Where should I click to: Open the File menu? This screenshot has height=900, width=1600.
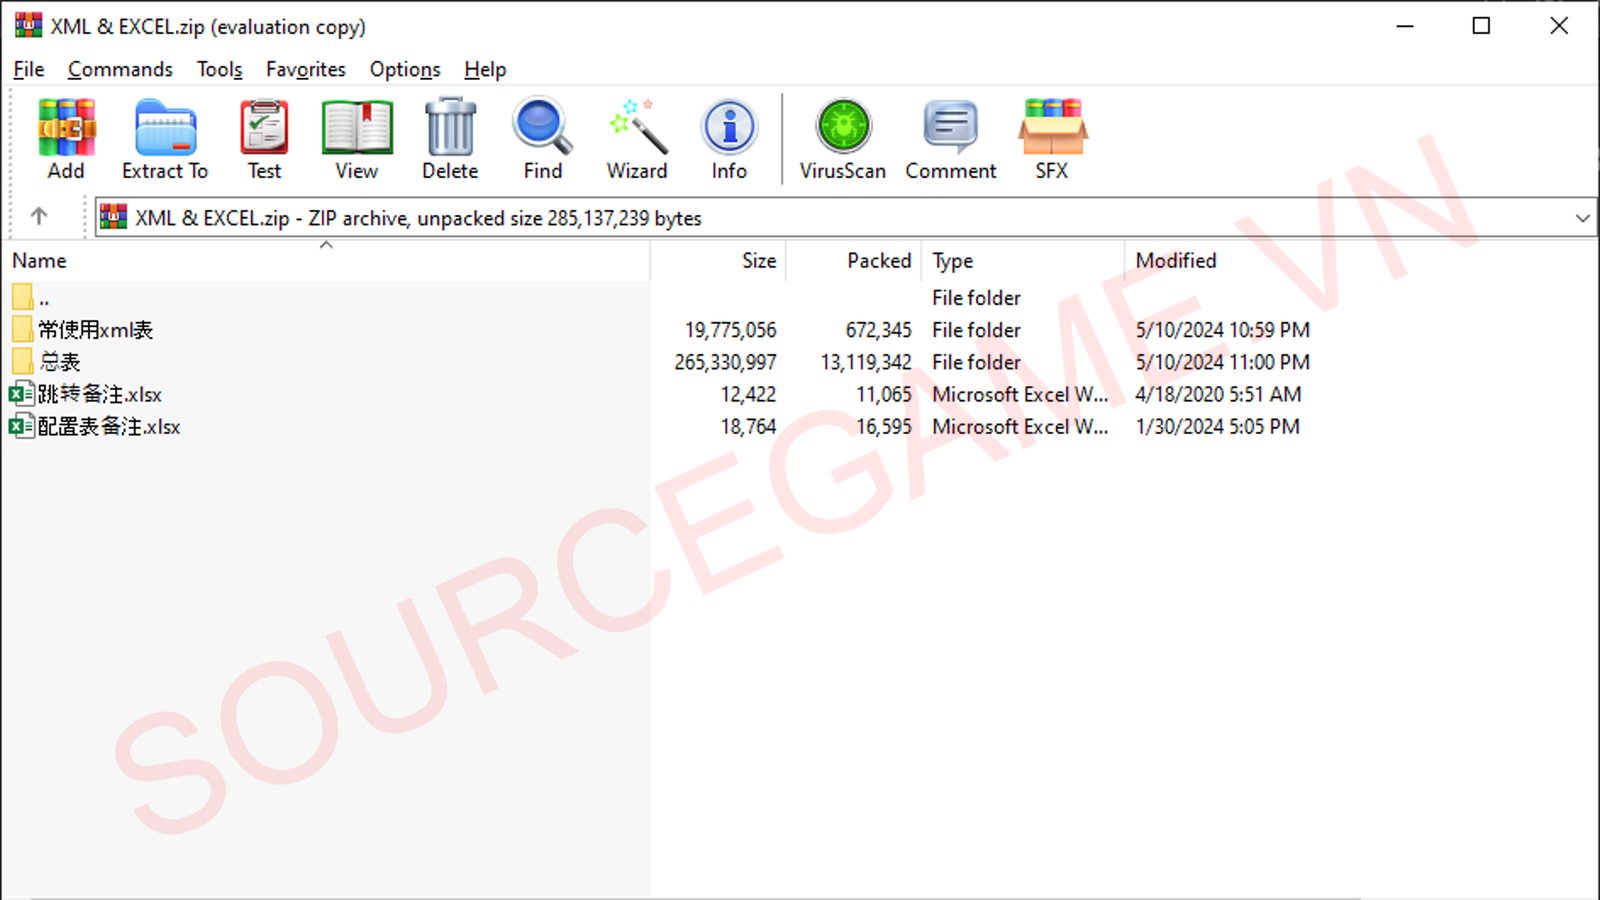[28, 69]
